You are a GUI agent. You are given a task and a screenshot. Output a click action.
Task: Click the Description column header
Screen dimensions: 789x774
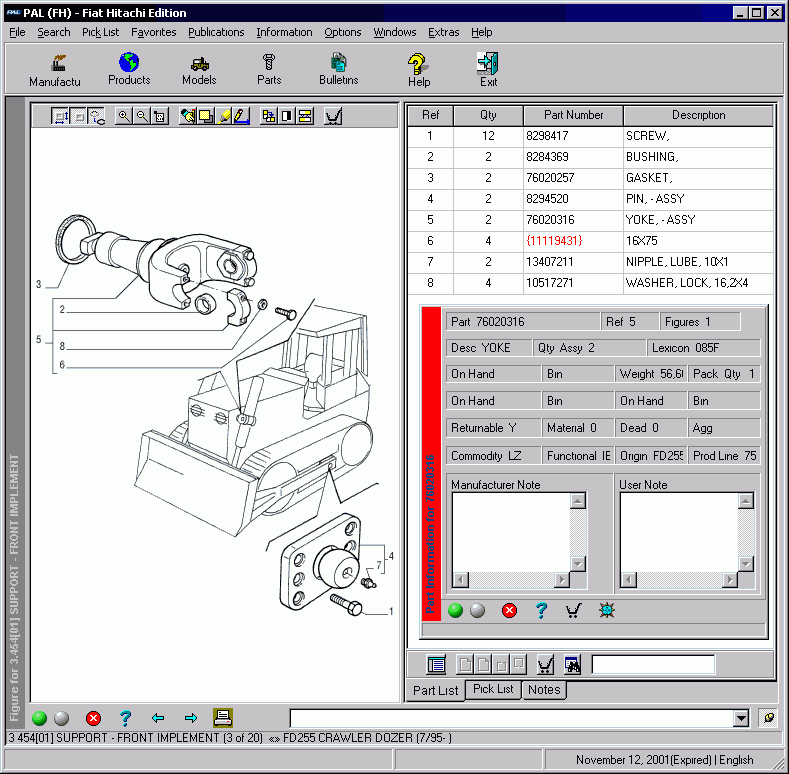[698, 115]
